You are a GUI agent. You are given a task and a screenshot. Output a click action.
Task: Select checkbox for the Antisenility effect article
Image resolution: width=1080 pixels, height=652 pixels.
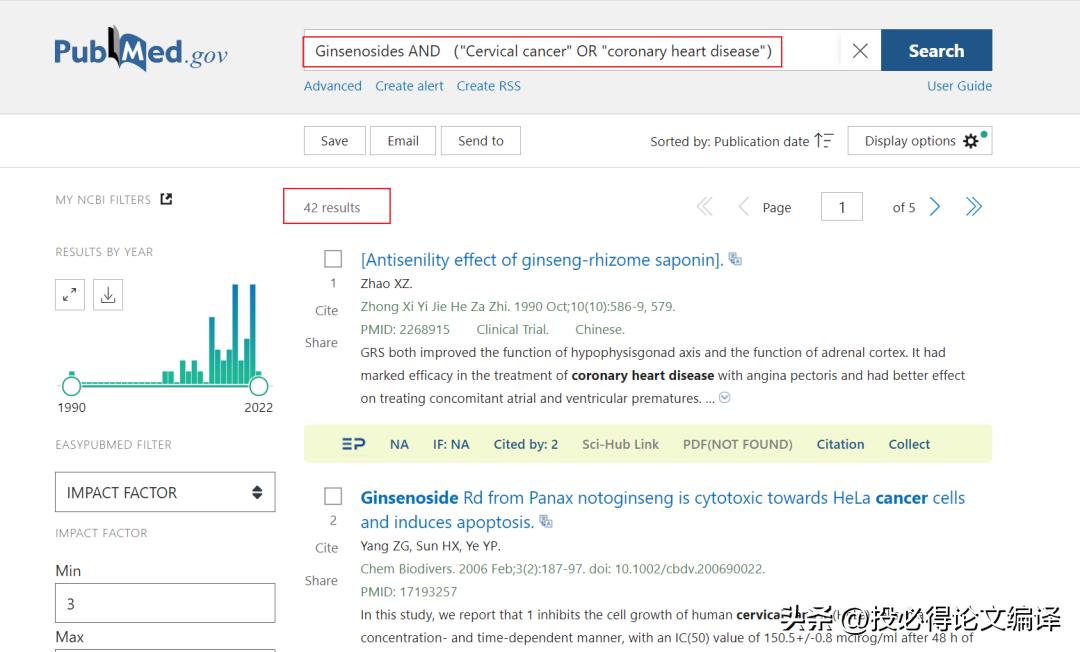click(333, 259)
